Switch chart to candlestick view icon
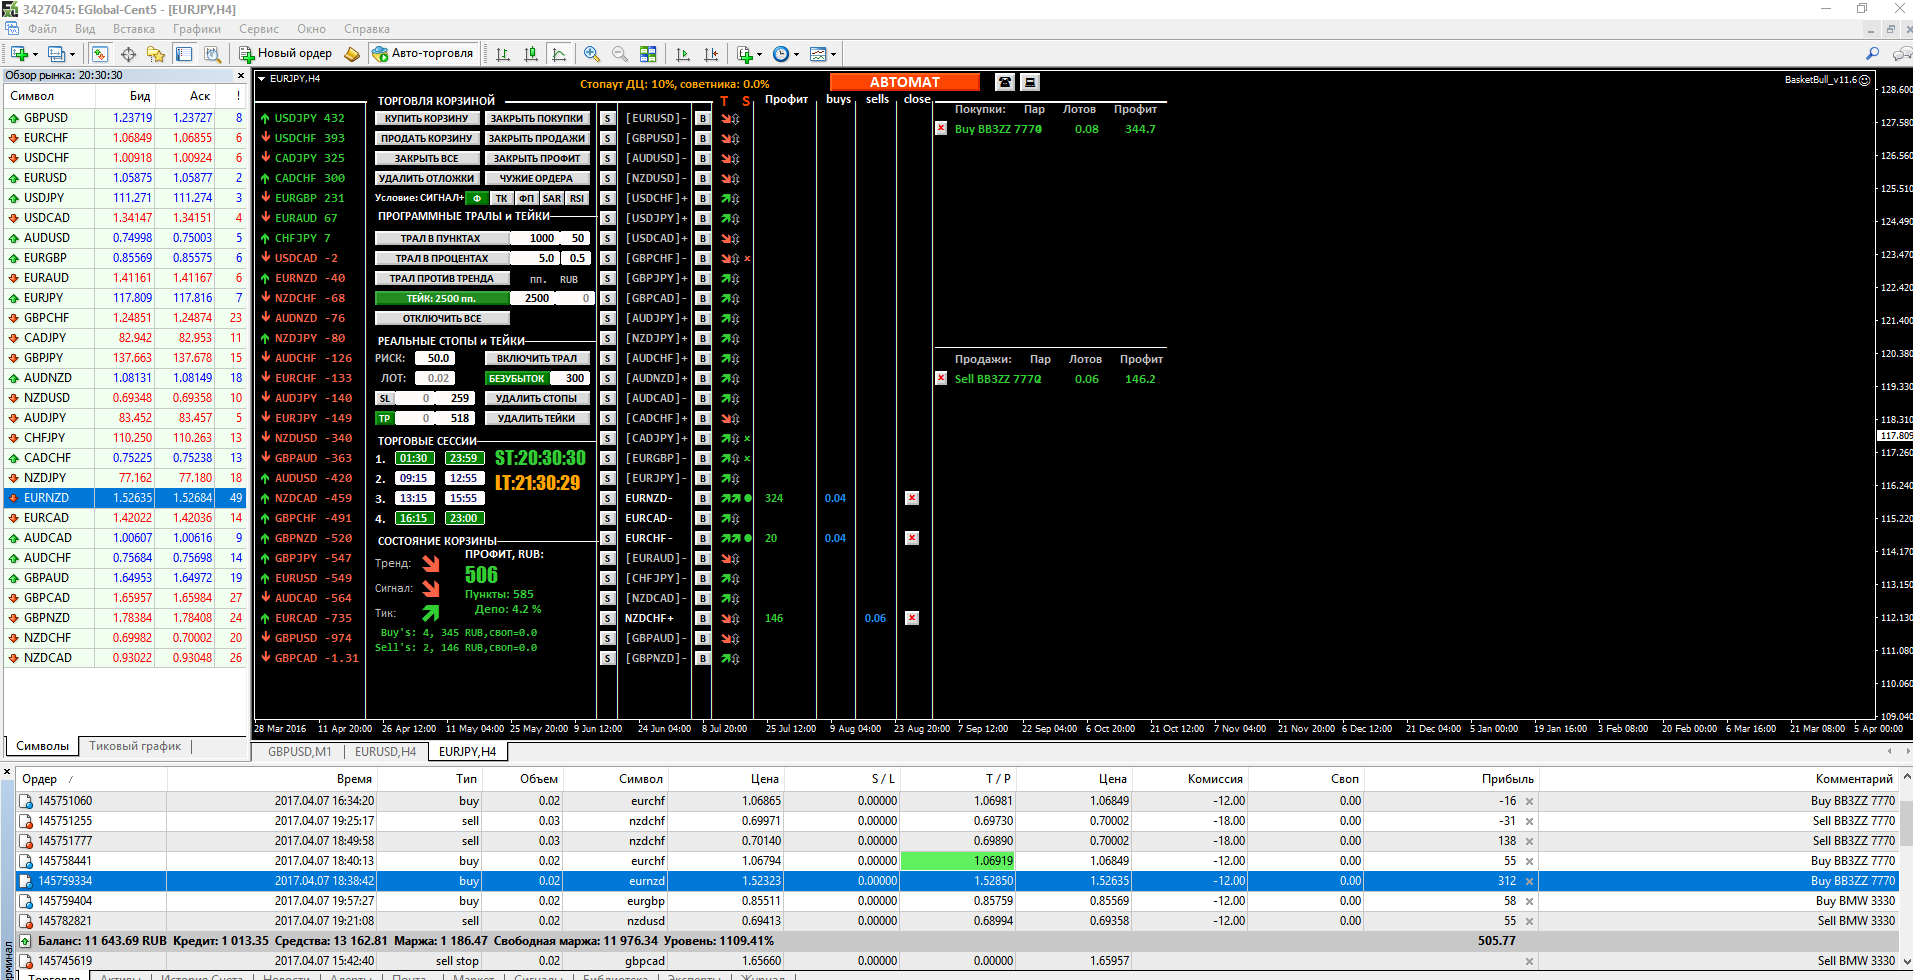 point(531,54)
